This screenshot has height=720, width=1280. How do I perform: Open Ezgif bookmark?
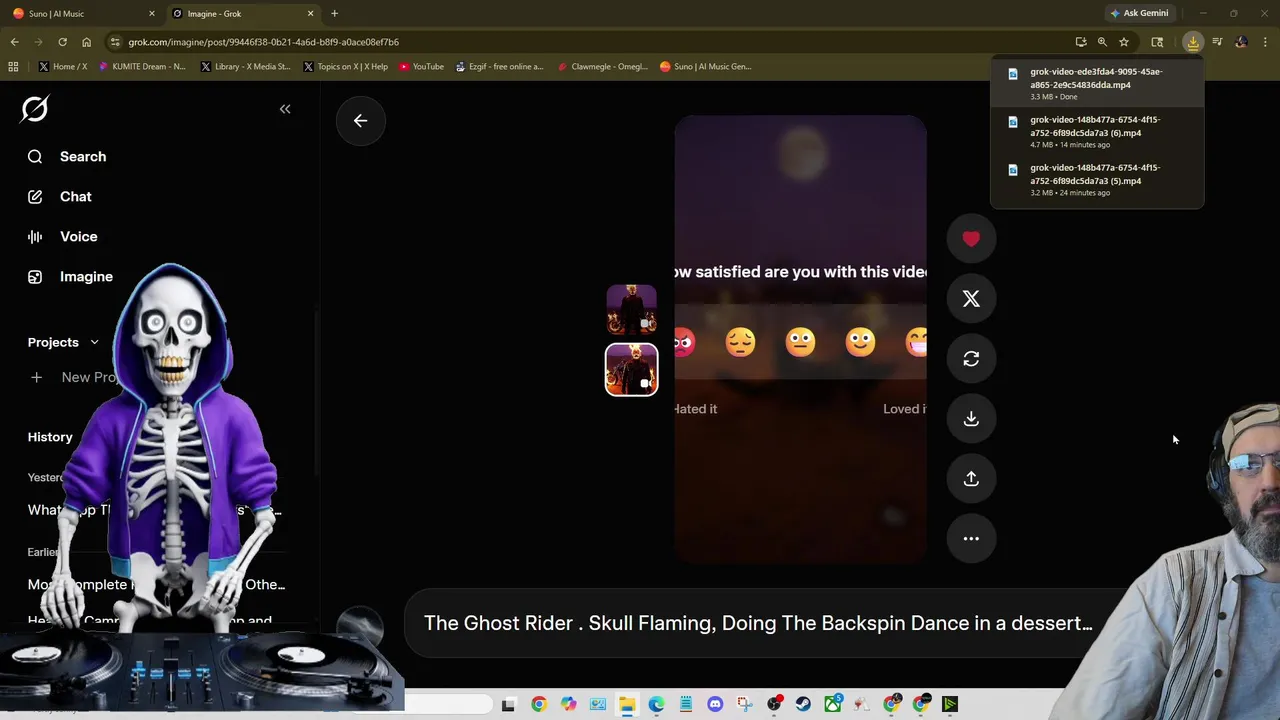(499, 66)
